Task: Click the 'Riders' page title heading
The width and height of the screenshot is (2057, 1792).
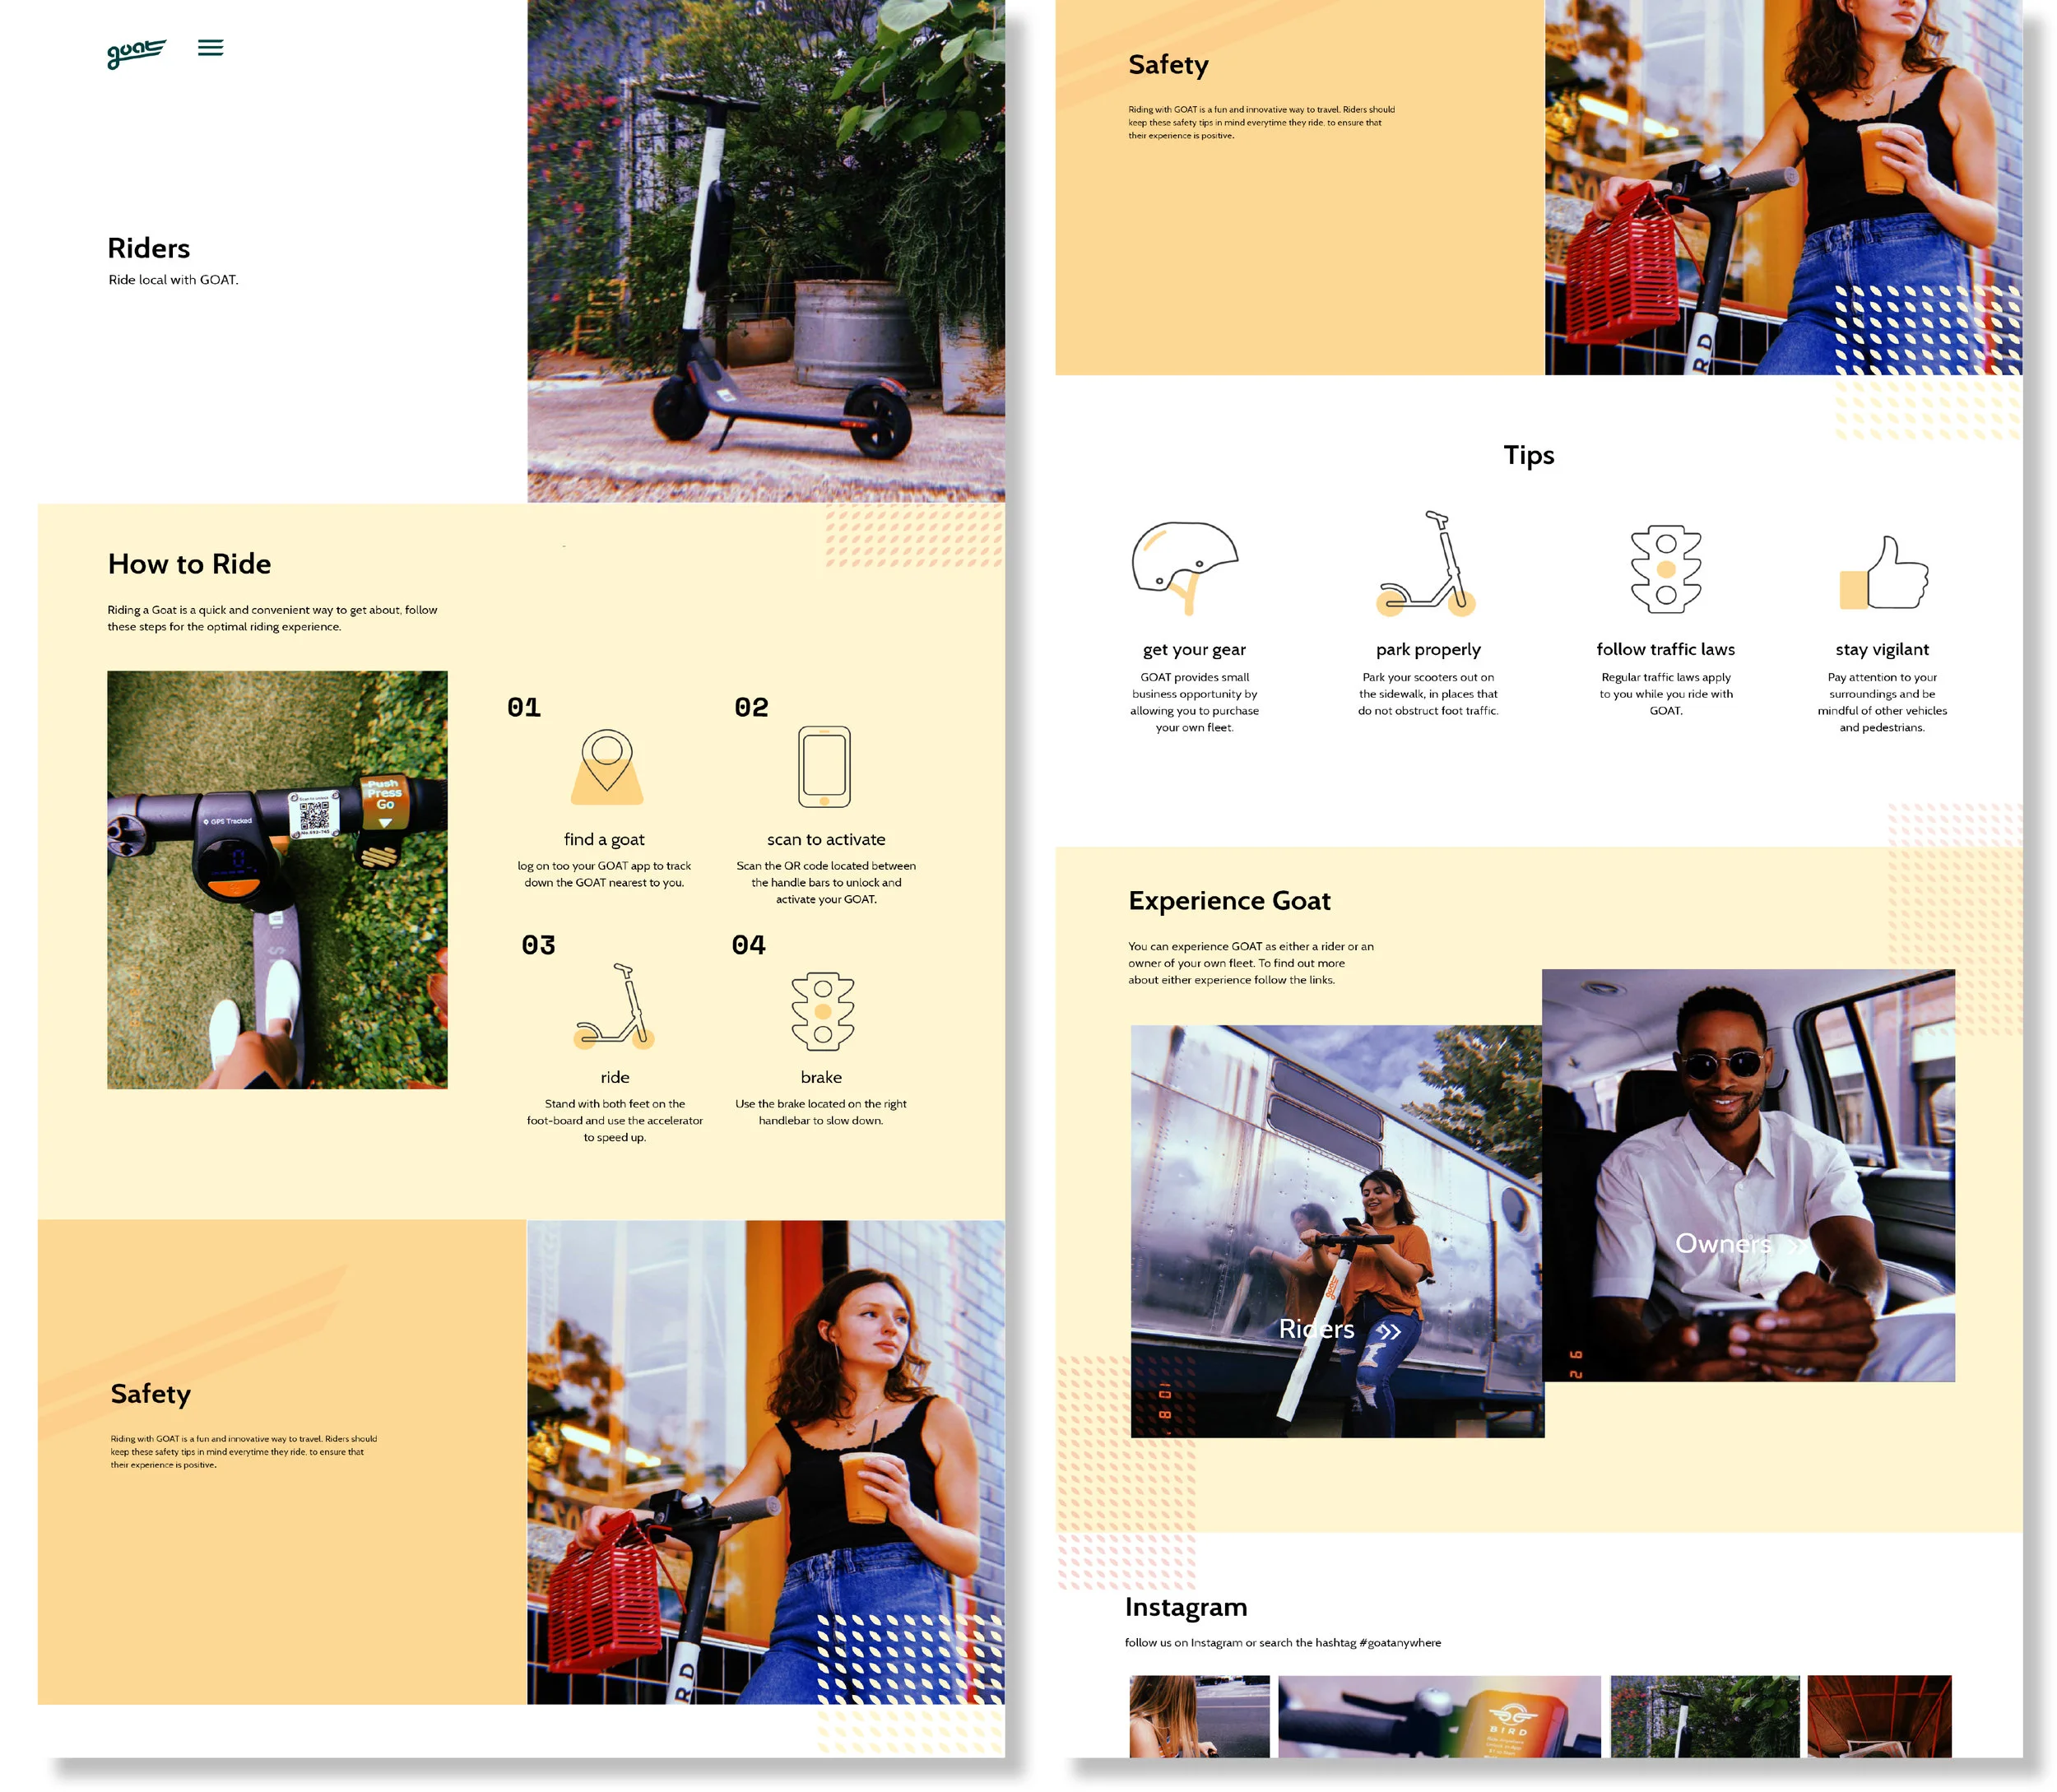Action: click(x=149, y=248)
